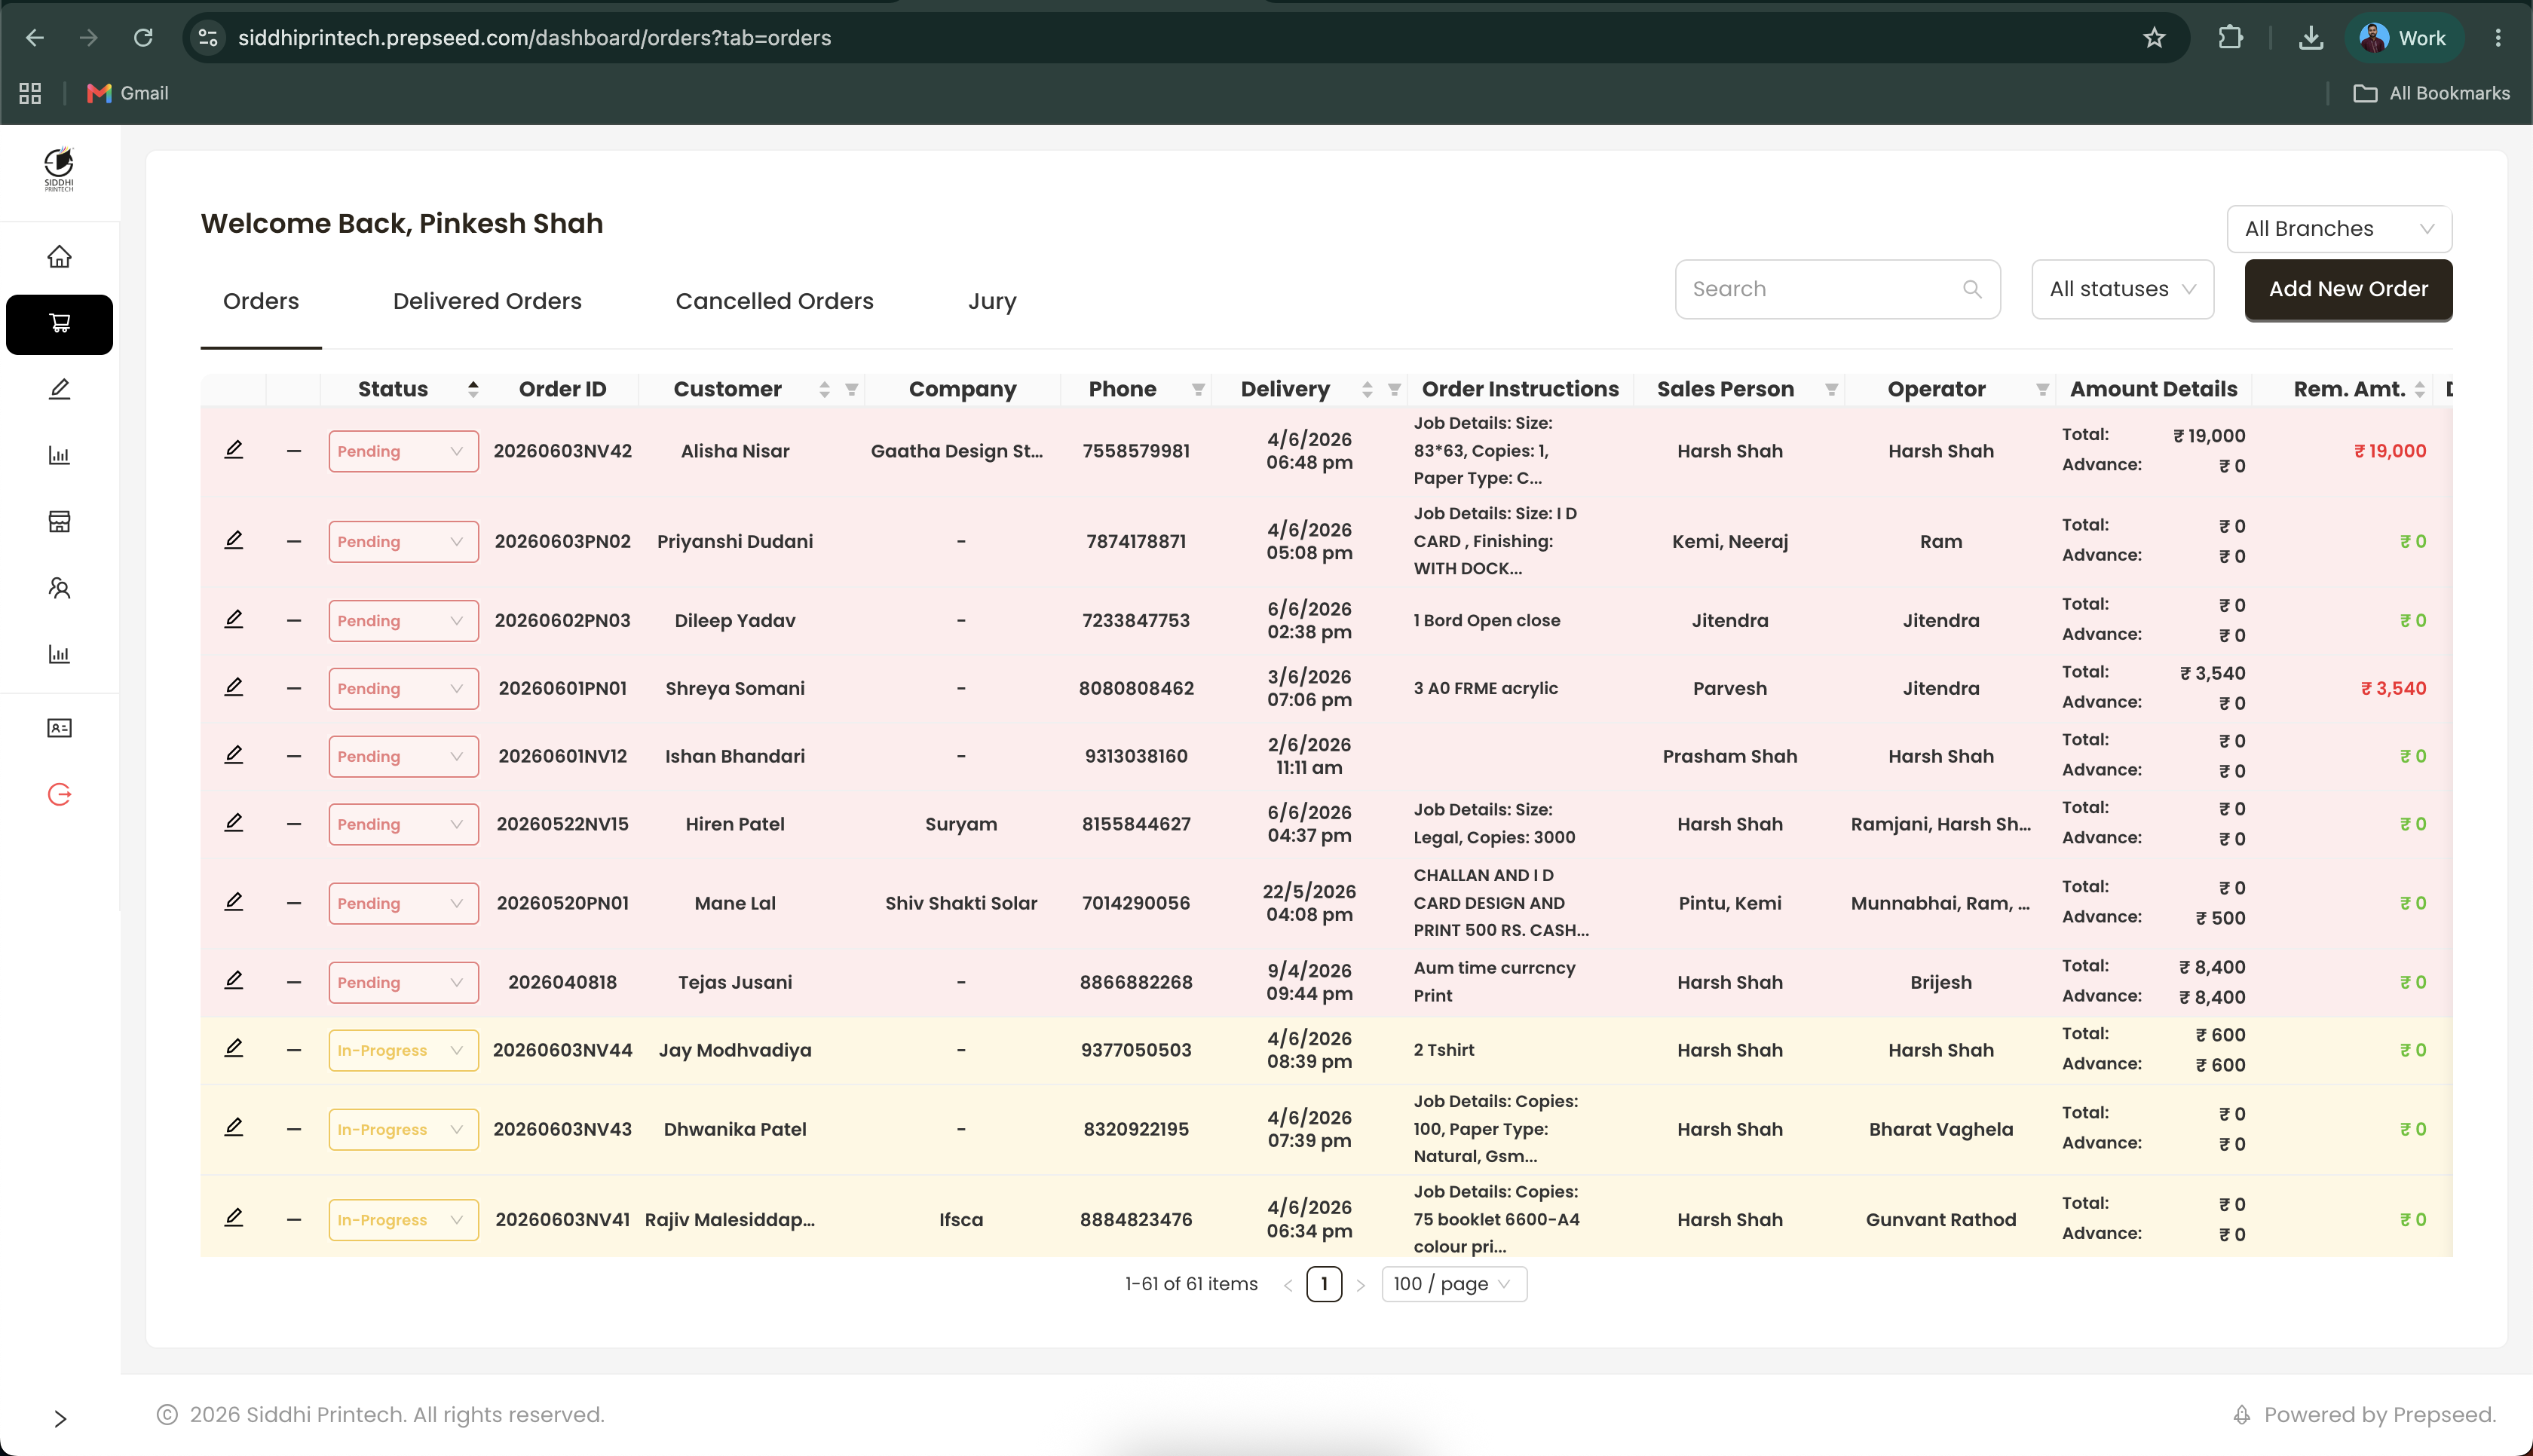Edit Priyanshi Dudani order pencil icon
The image size is (2533, 1456).
coord(234,540)
